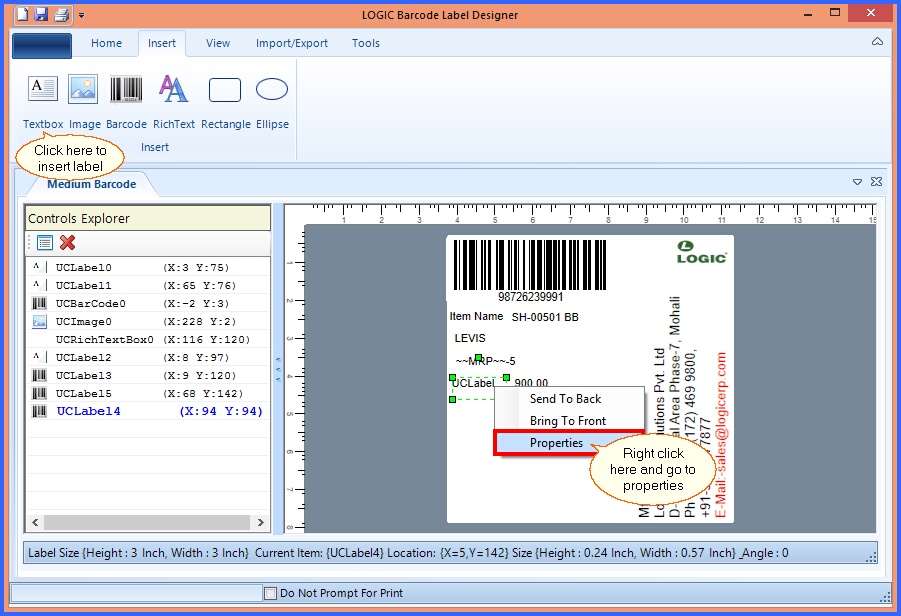Viewport: 901px width, 616px height.
Task: Insert a Barcode control
Action: (126, 102)
